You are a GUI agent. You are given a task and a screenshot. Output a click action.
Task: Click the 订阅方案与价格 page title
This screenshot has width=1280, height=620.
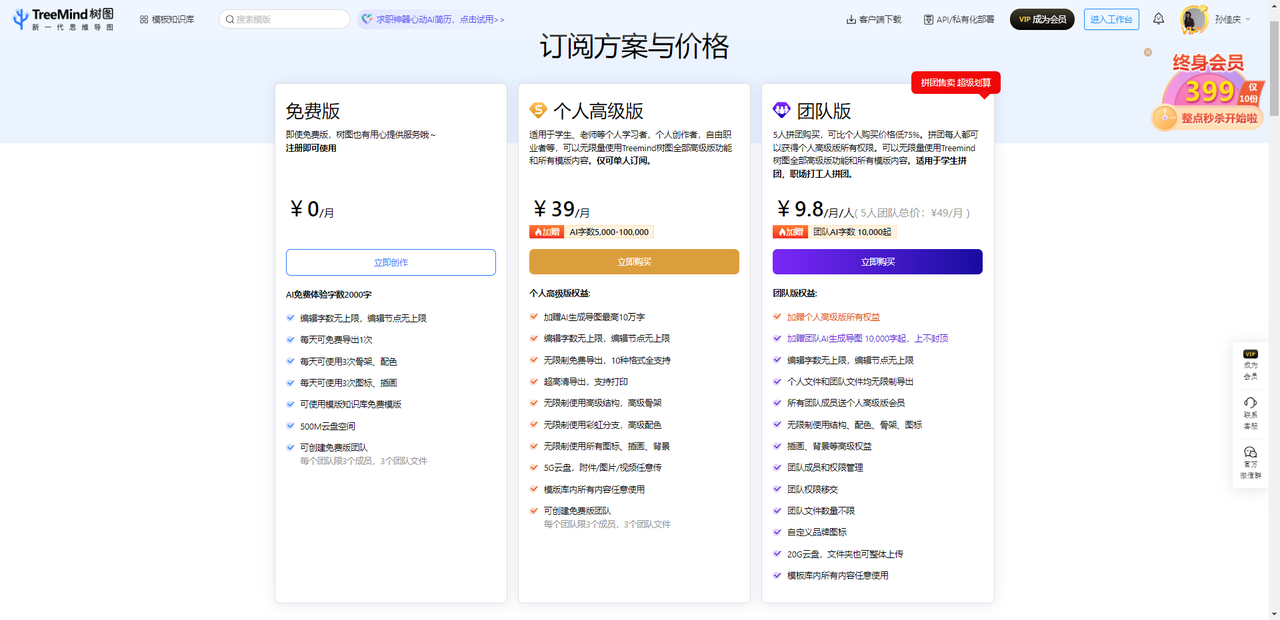click(x=635, y=46)
